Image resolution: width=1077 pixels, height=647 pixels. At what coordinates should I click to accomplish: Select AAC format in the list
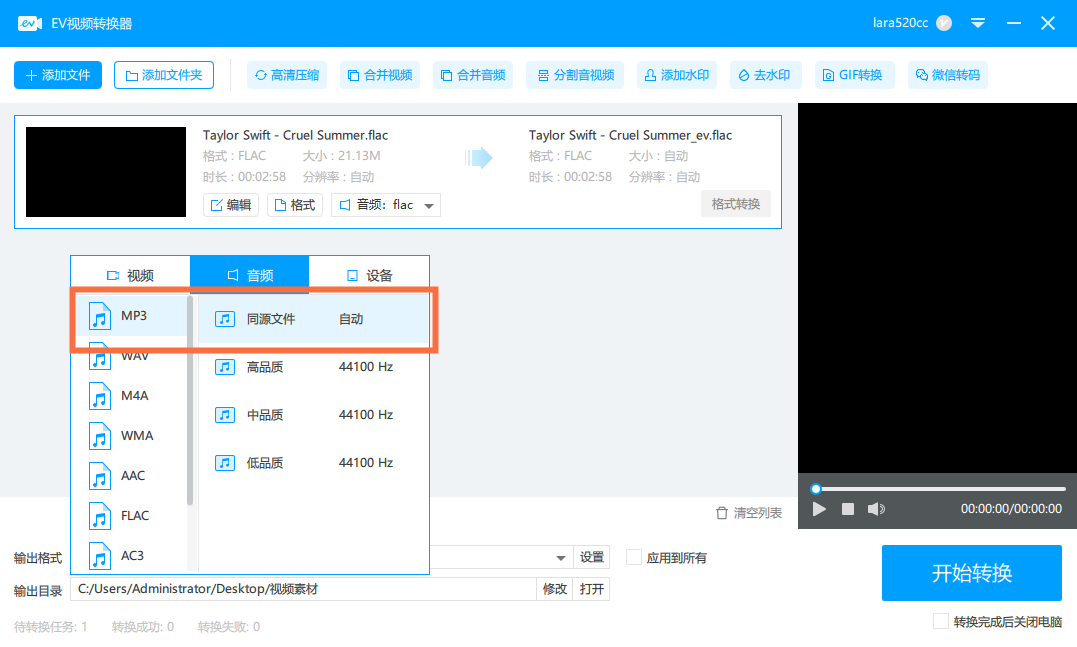[130, 475]
